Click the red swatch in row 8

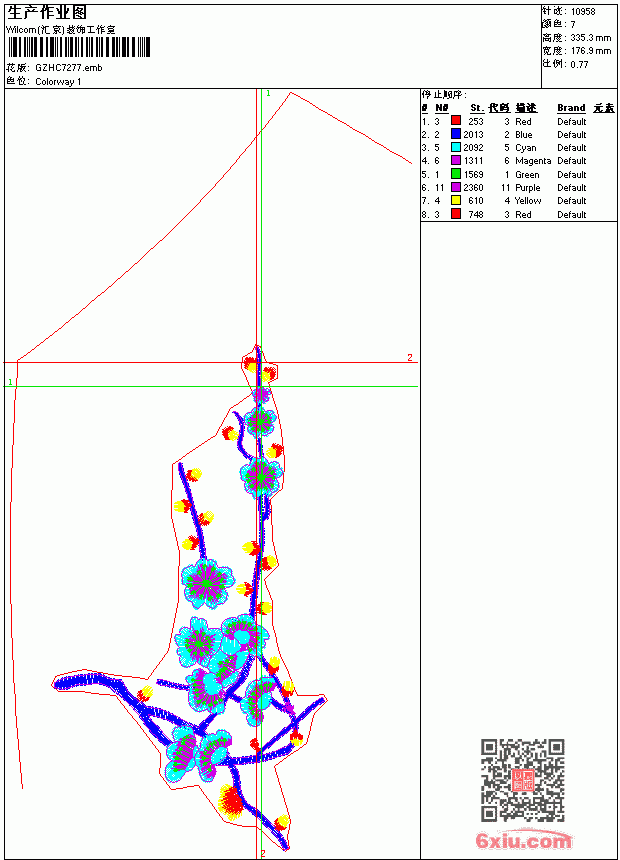(455, 214)
